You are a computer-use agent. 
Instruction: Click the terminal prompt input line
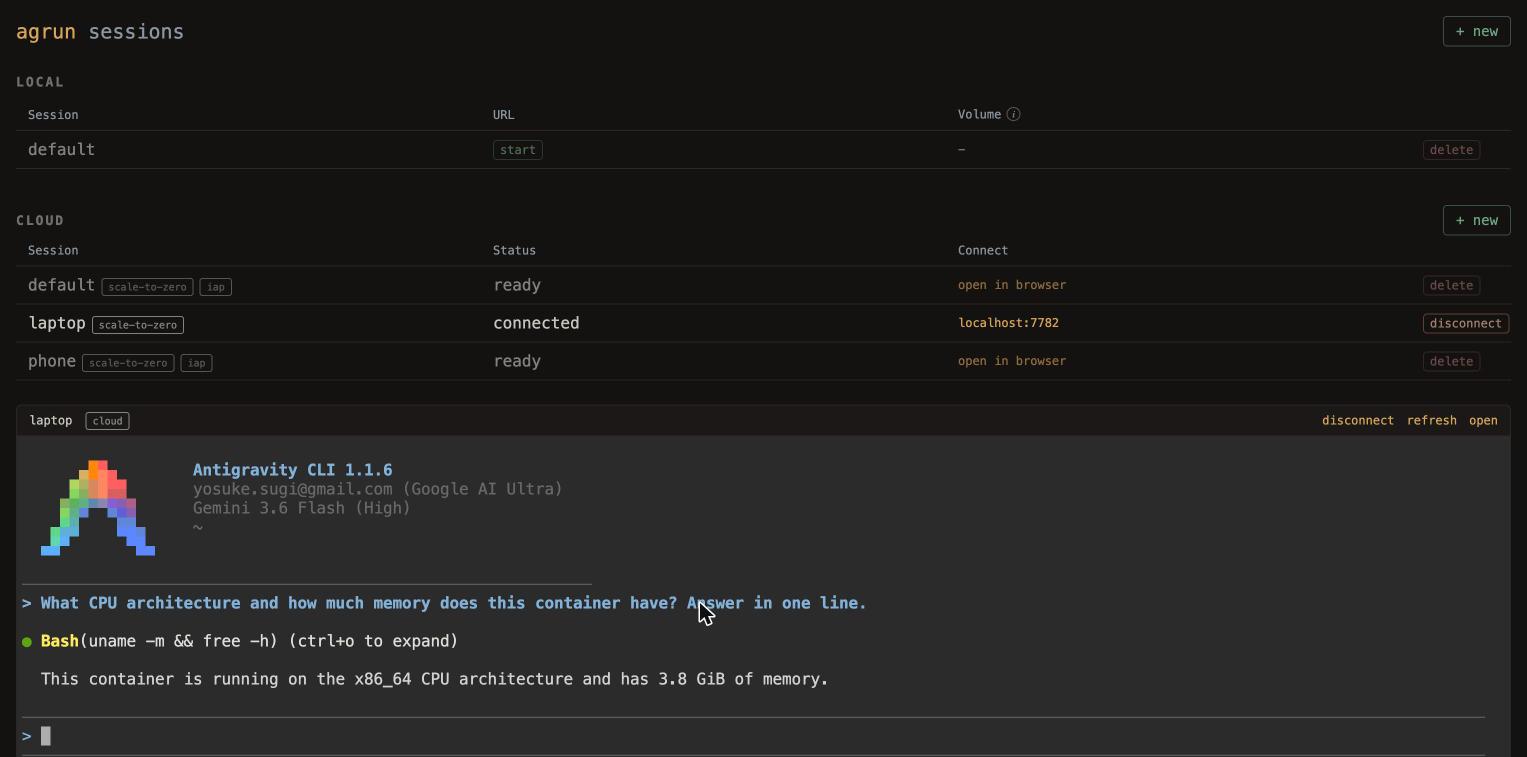753,736
